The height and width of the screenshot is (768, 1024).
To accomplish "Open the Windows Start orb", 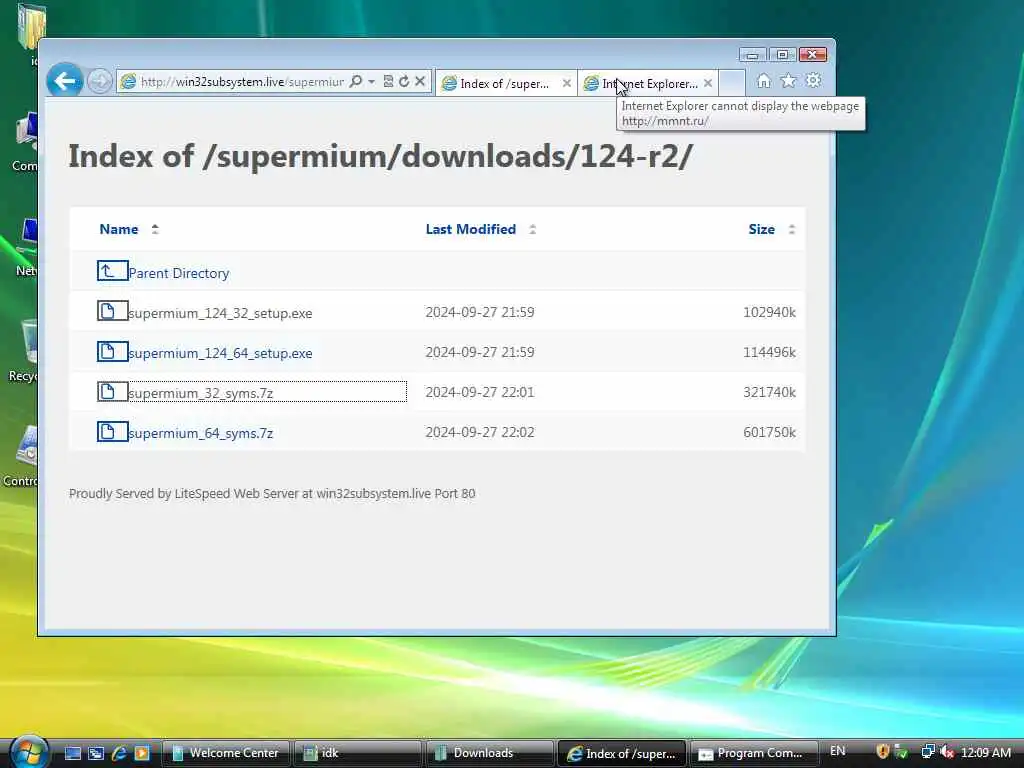I will (29, 752).
